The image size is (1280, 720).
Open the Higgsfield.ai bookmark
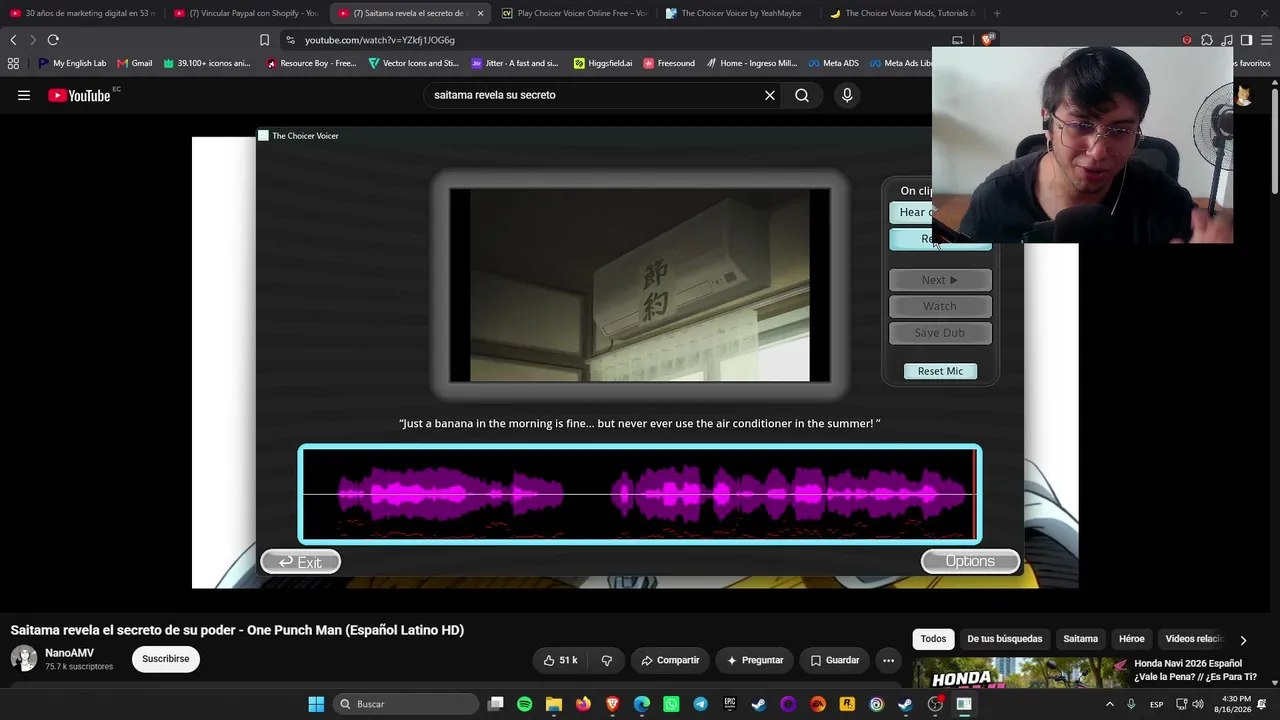(603, 63)
